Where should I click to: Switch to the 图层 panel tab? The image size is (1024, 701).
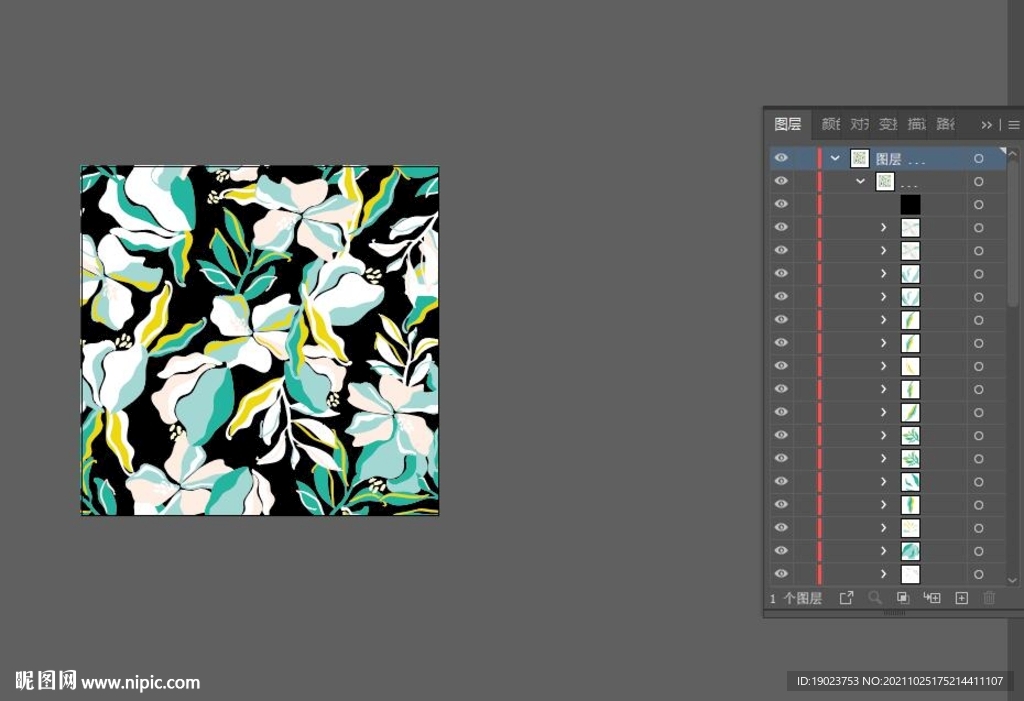[x=788, y=124]
